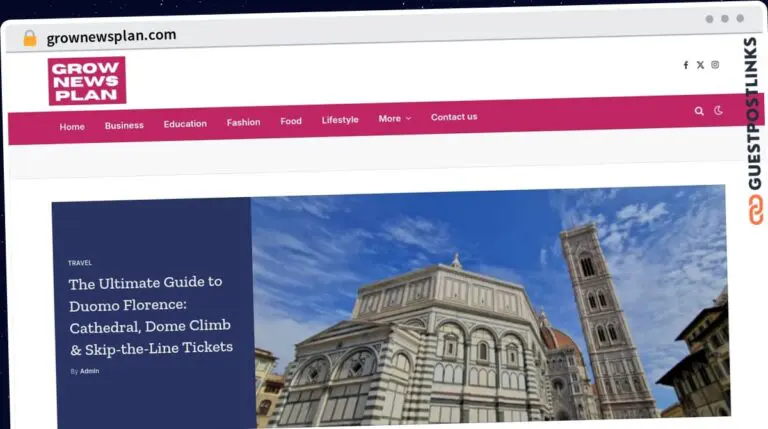Open the X (Twitter) social icon
The width and height of the screenshot is (768, 429).
coord(700,65)
